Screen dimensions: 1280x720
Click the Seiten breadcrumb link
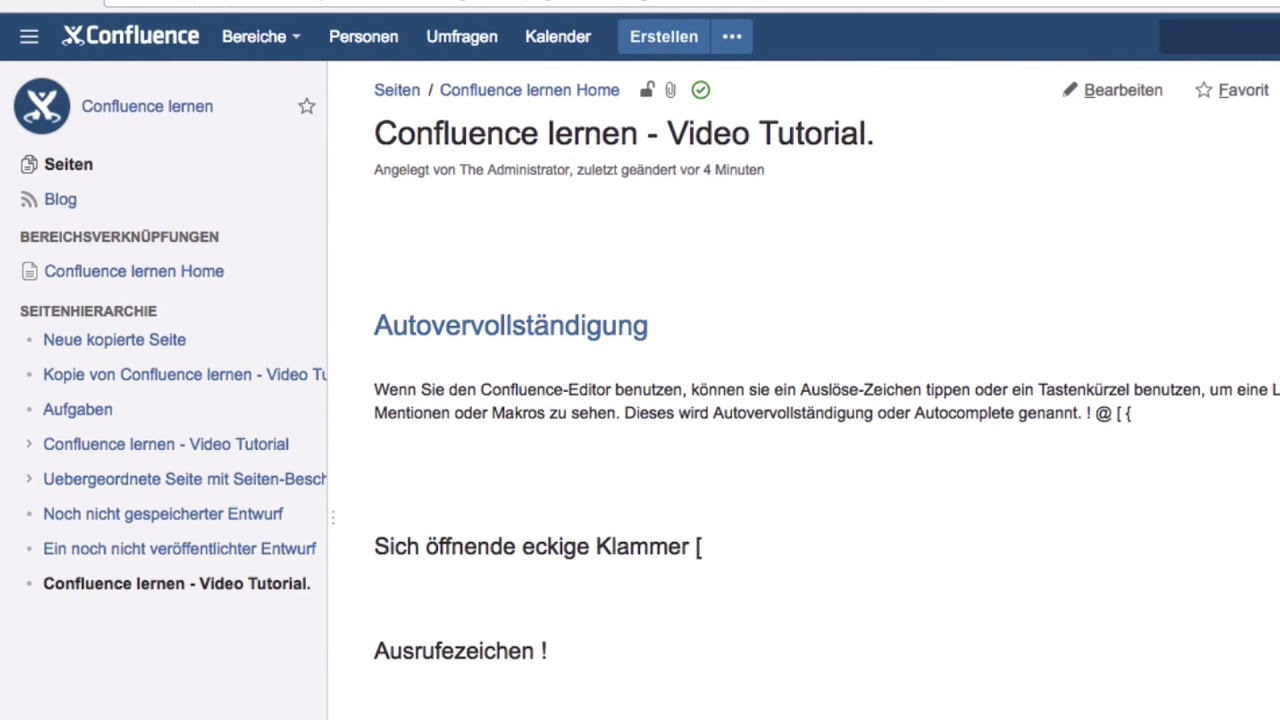[x=397, y=90]
